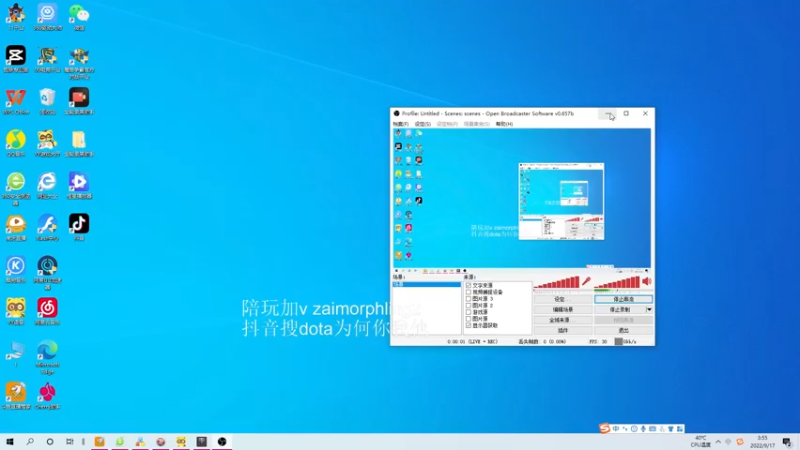
Task: Open the 设定(S) menu in OBS
Action: point(422,124)
